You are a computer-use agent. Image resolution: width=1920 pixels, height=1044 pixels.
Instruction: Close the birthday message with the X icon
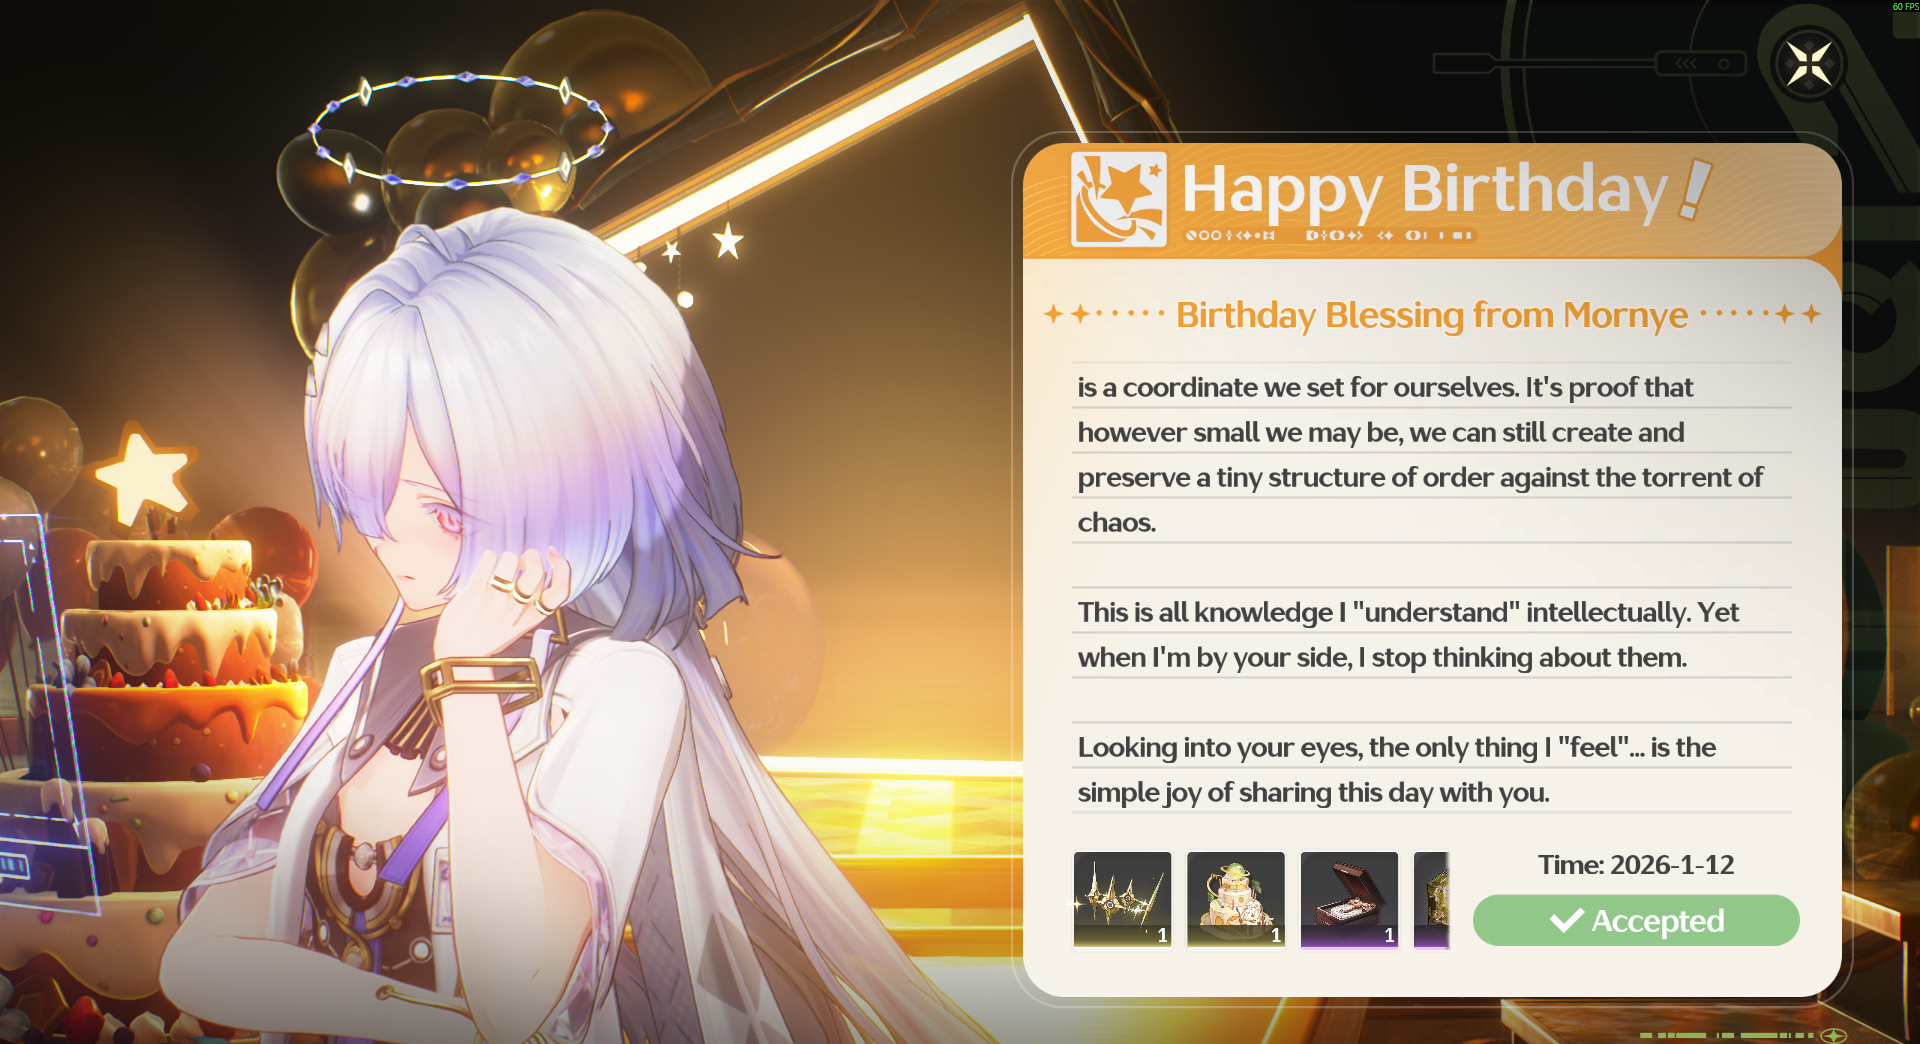1809,65
